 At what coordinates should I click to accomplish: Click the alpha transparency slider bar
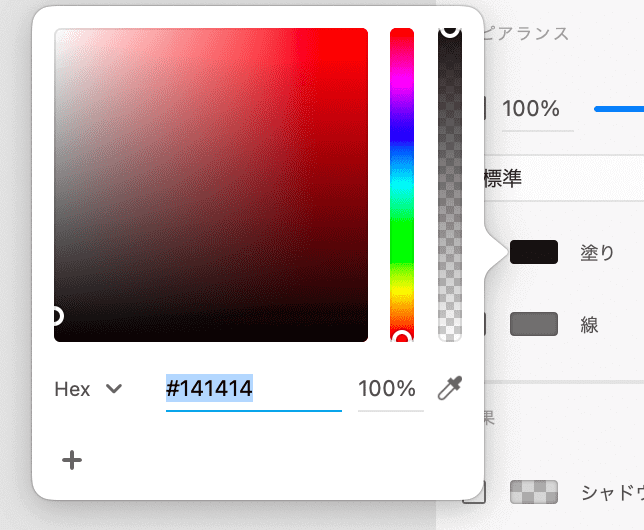(x=450, y=185)
